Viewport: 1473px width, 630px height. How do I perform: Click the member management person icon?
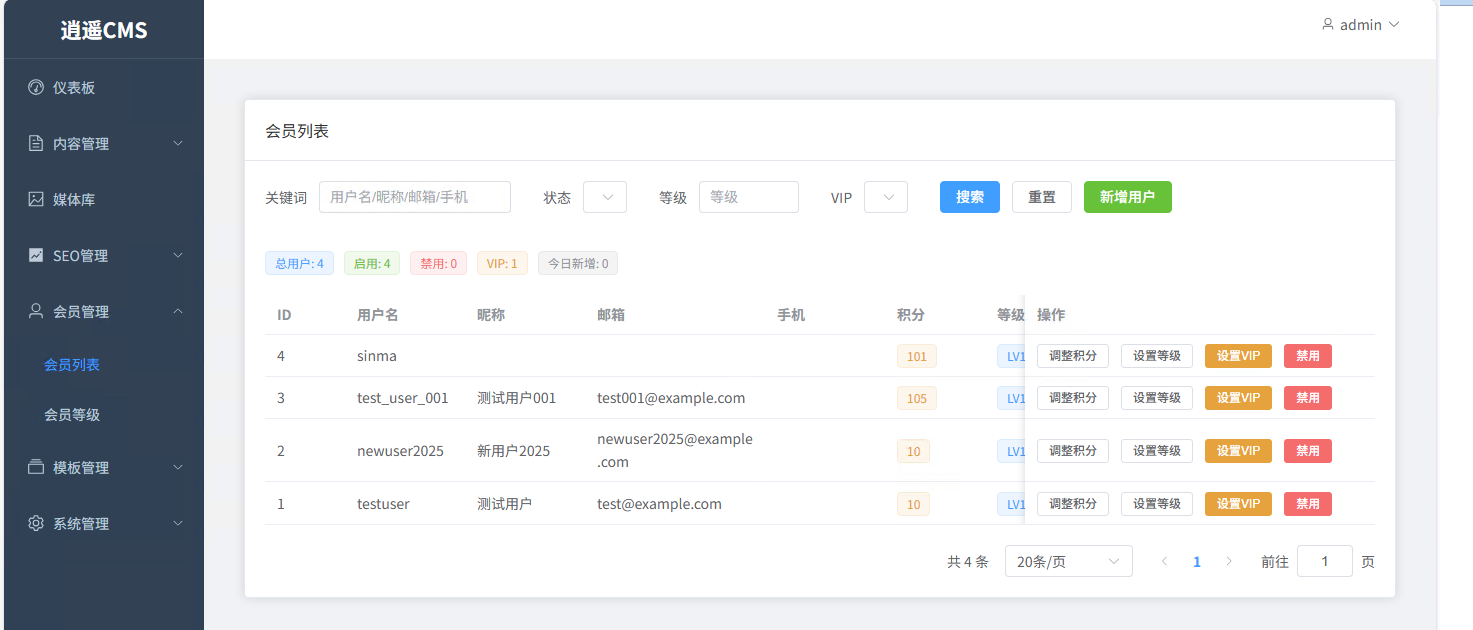click(36, 311)
